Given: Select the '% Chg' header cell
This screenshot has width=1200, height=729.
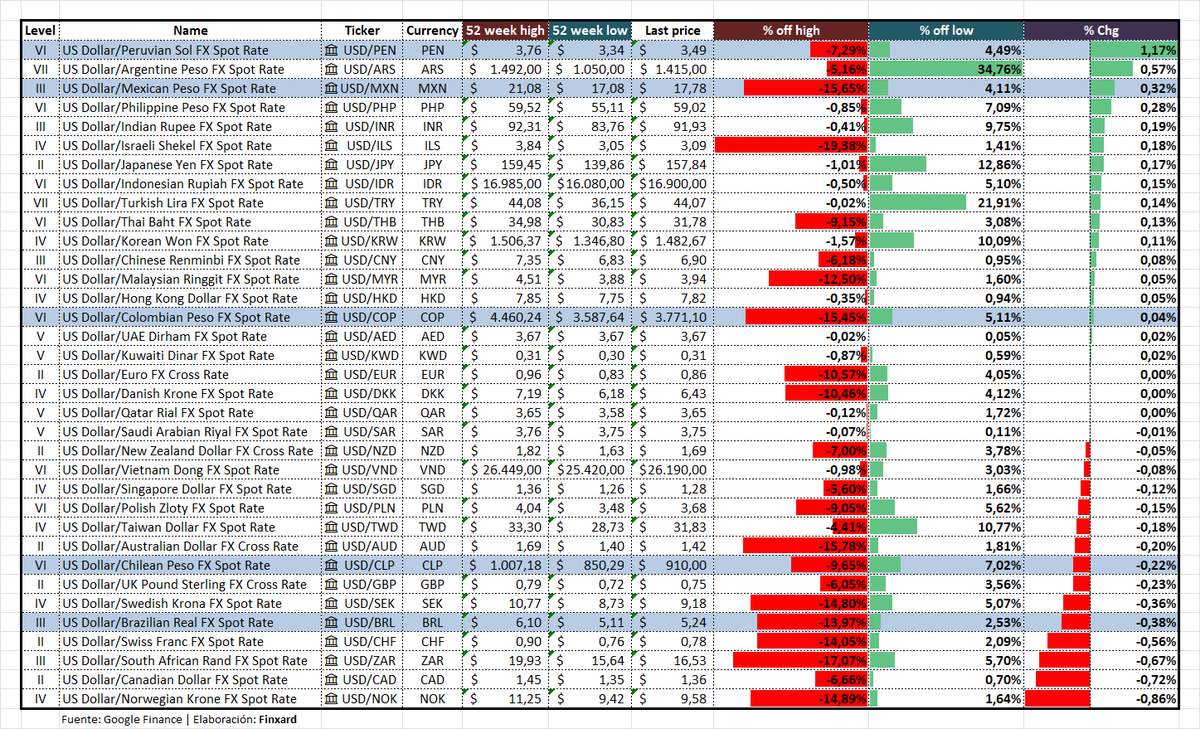Looking at the screenshot, I should [1101, 30].
